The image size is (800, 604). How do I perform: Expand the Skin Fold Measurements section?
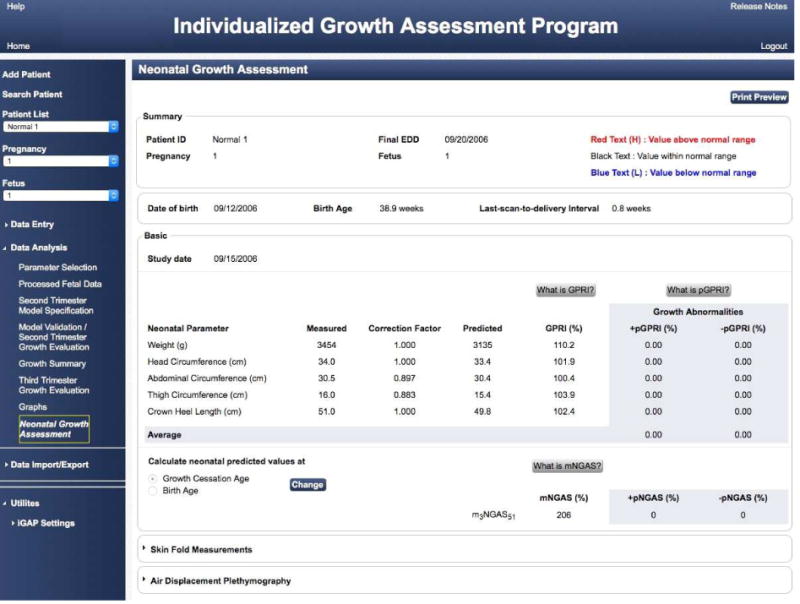coord(201,549)
